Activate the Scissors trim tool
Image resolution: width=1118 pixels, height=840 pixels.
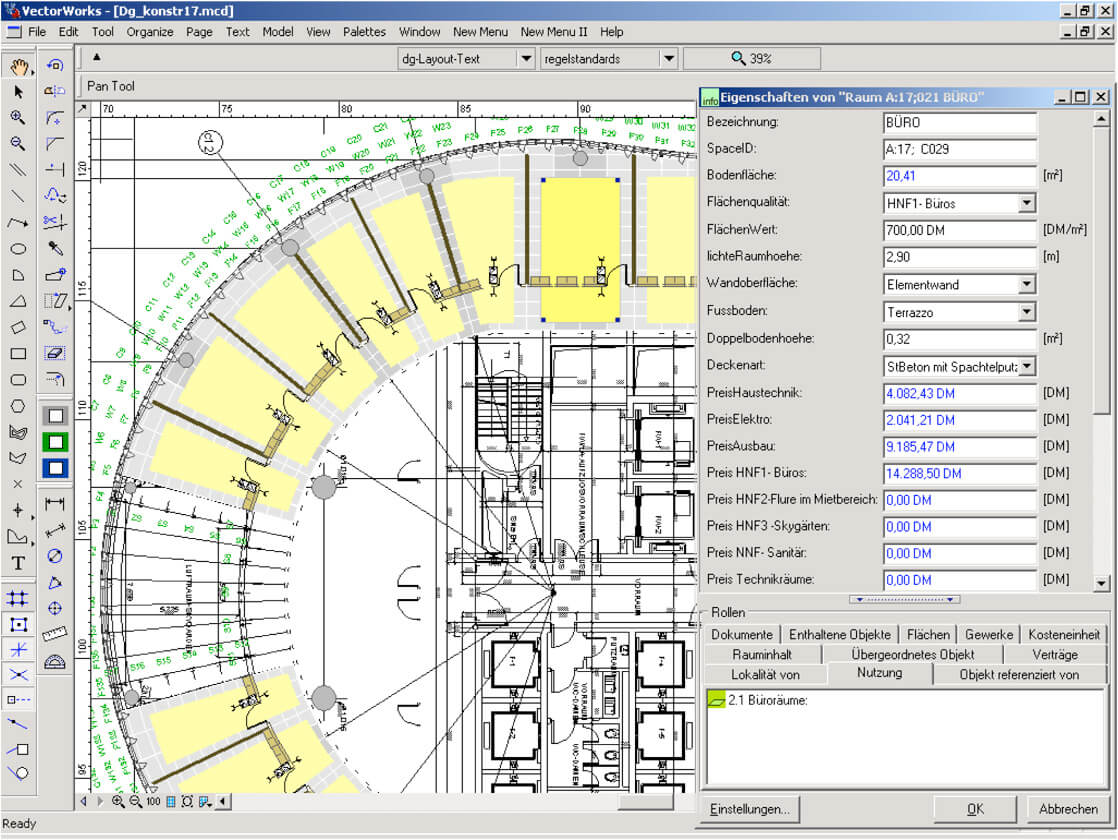click(x=55, y=221)
